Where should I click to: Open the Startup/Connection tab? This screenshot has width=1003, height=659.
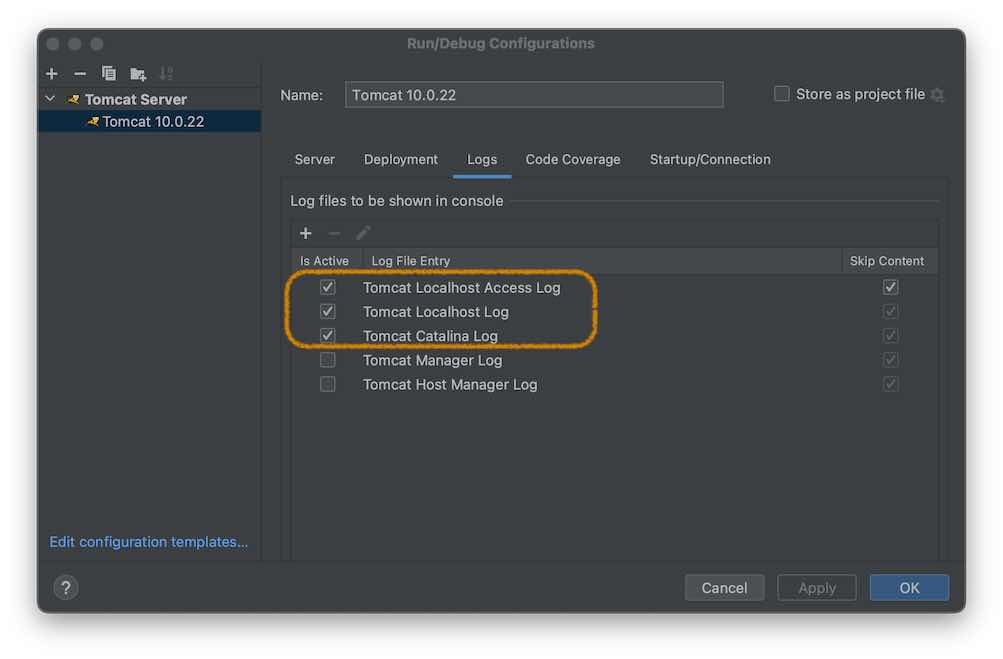(710, 159)
